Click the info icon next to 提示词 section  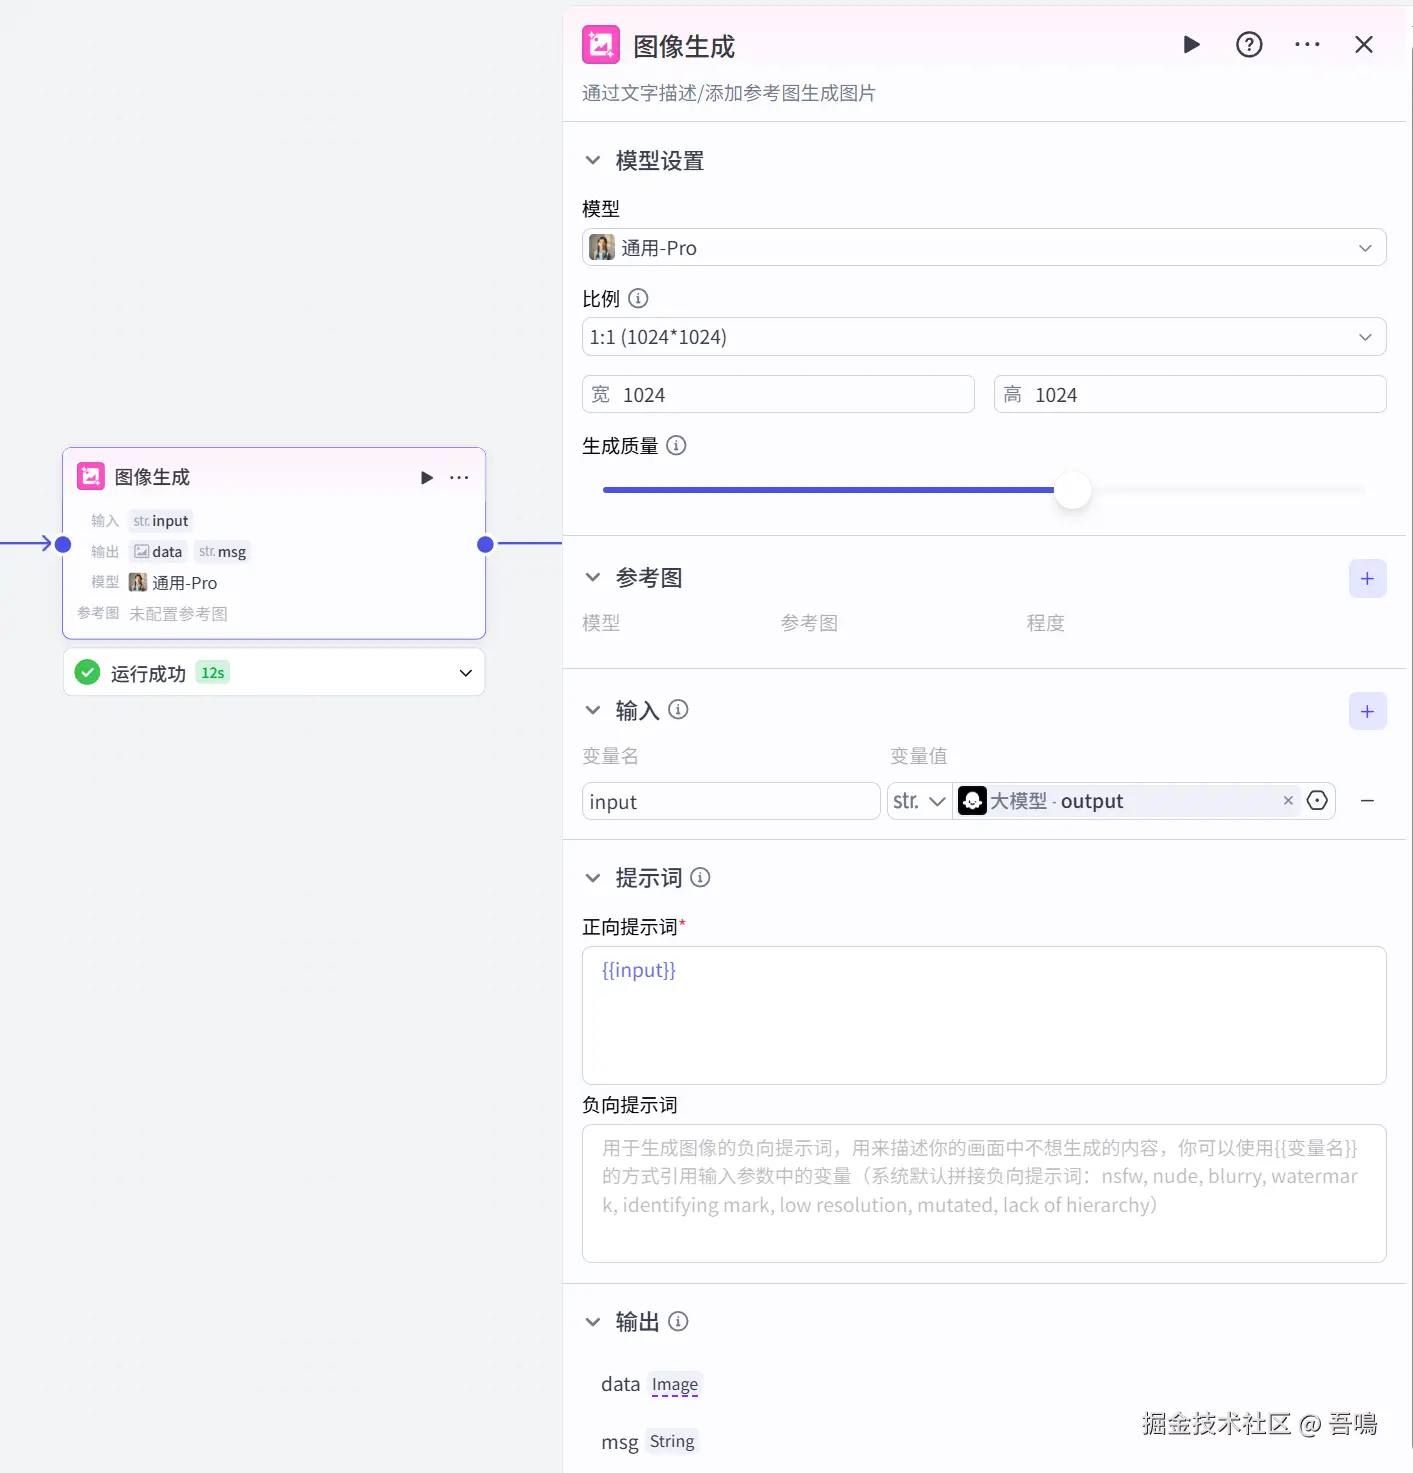700,878
